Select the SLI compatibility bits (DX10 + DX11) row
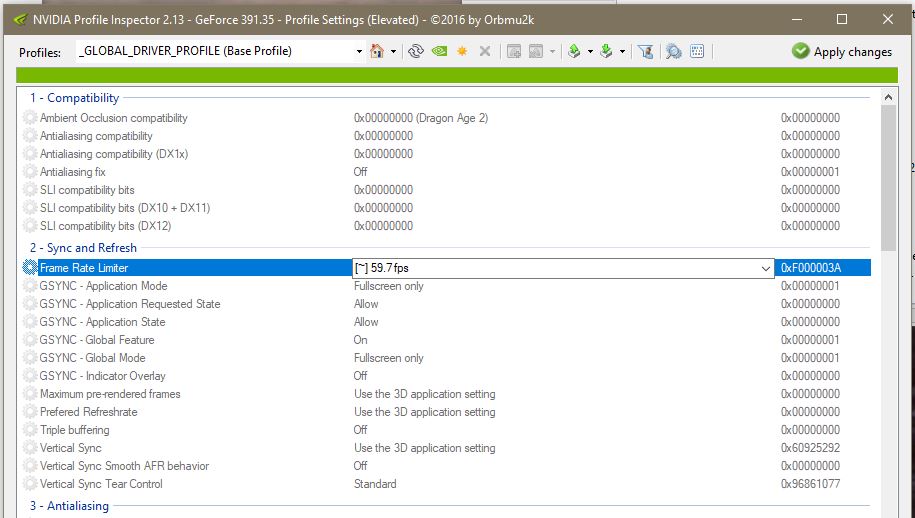Screen dimensions: 915x518 click(x=447, y=208)
